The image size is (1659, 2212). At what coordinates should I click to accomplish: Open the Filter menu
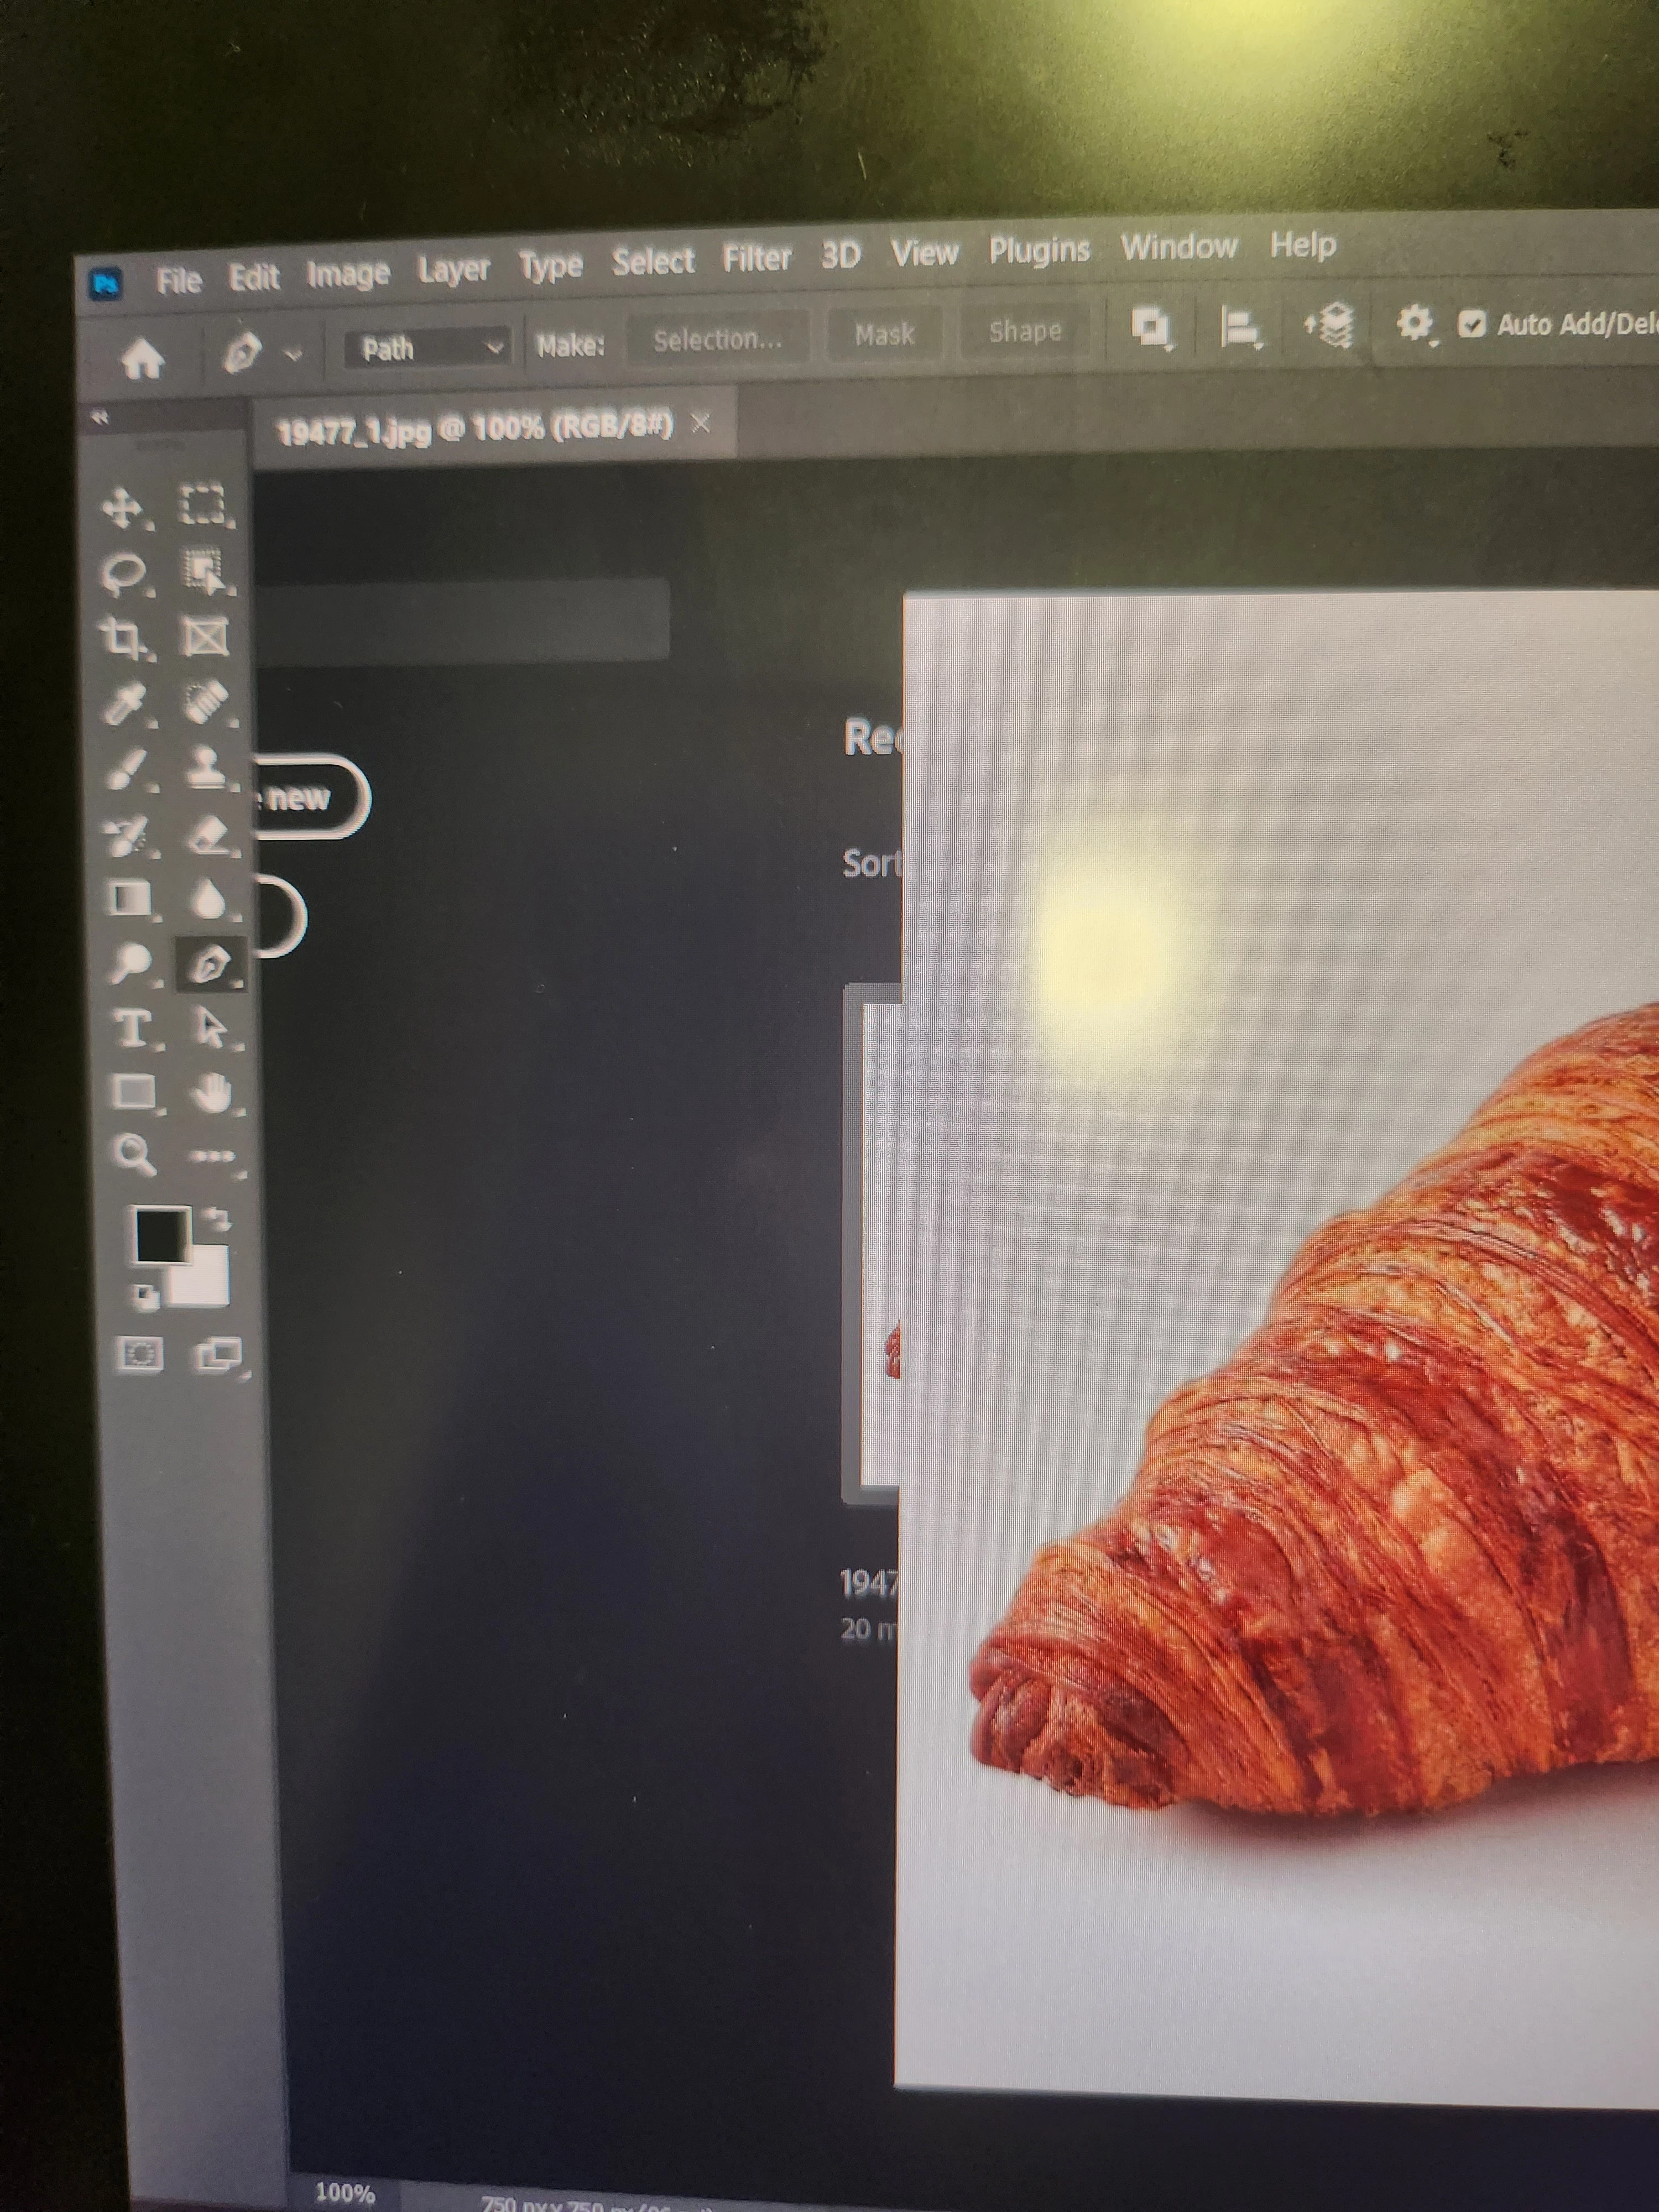[756, 259]
